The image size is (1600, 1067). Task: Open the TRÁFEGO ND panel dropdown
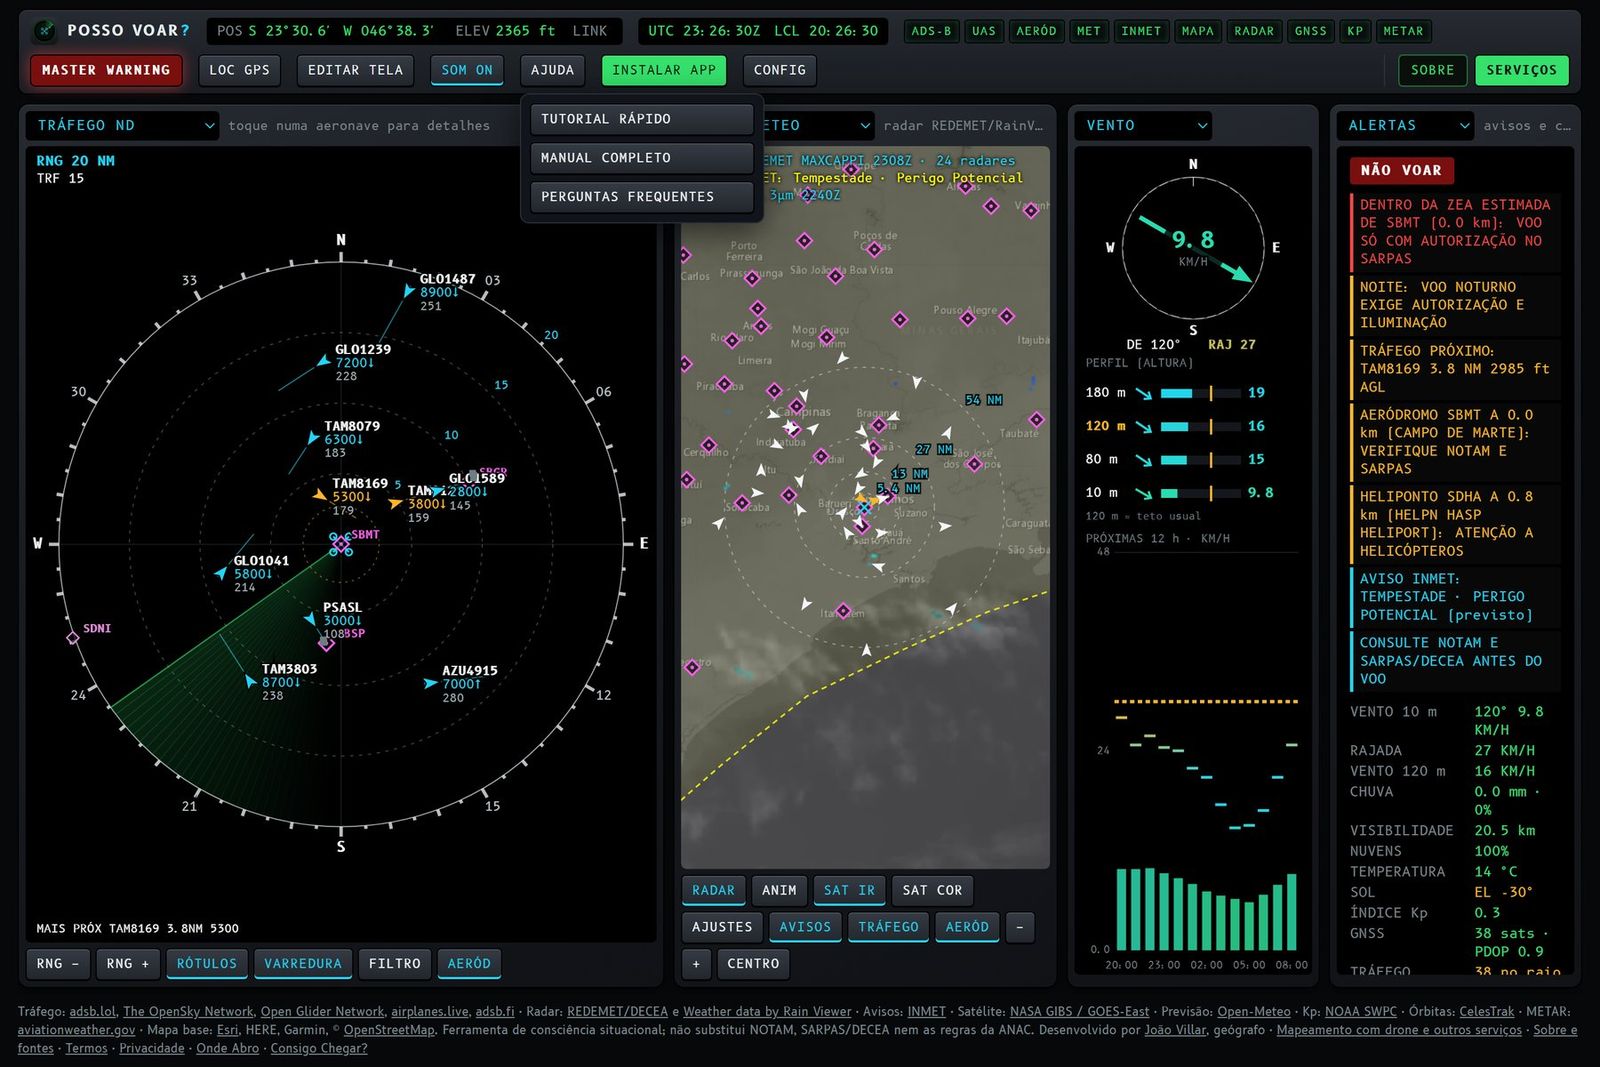[x=122, y=125]
